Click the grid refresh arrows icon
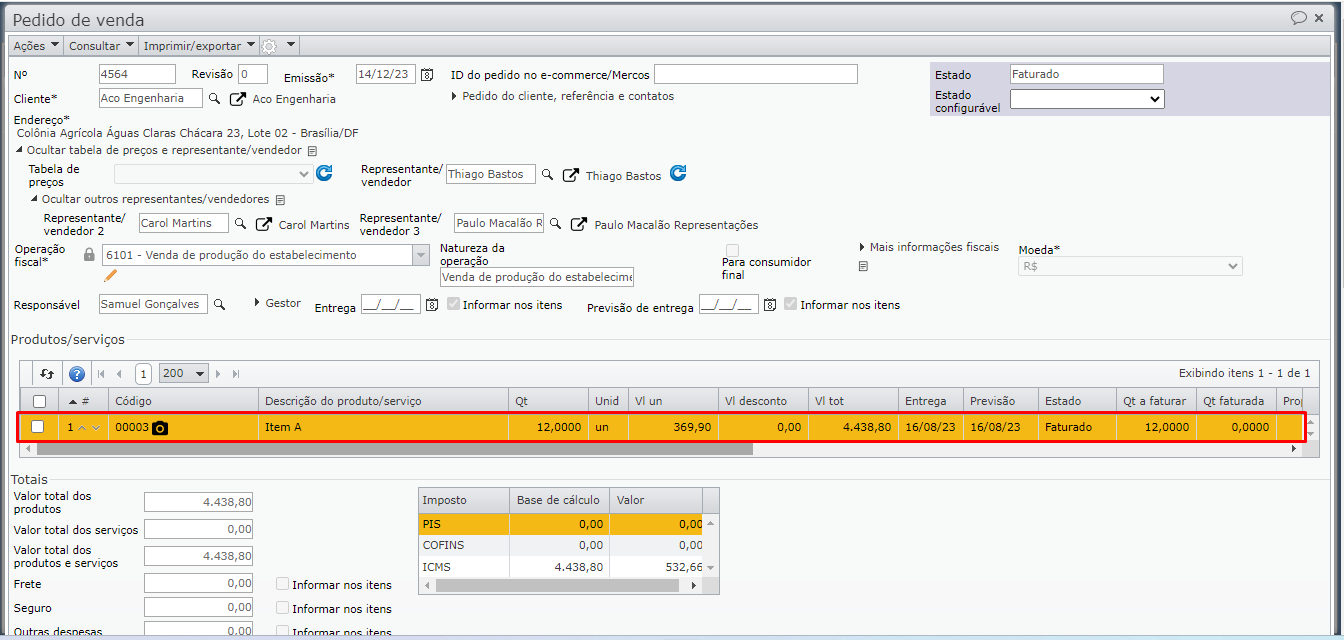The height and width of the screenshot is (640, 1344). 47,374
